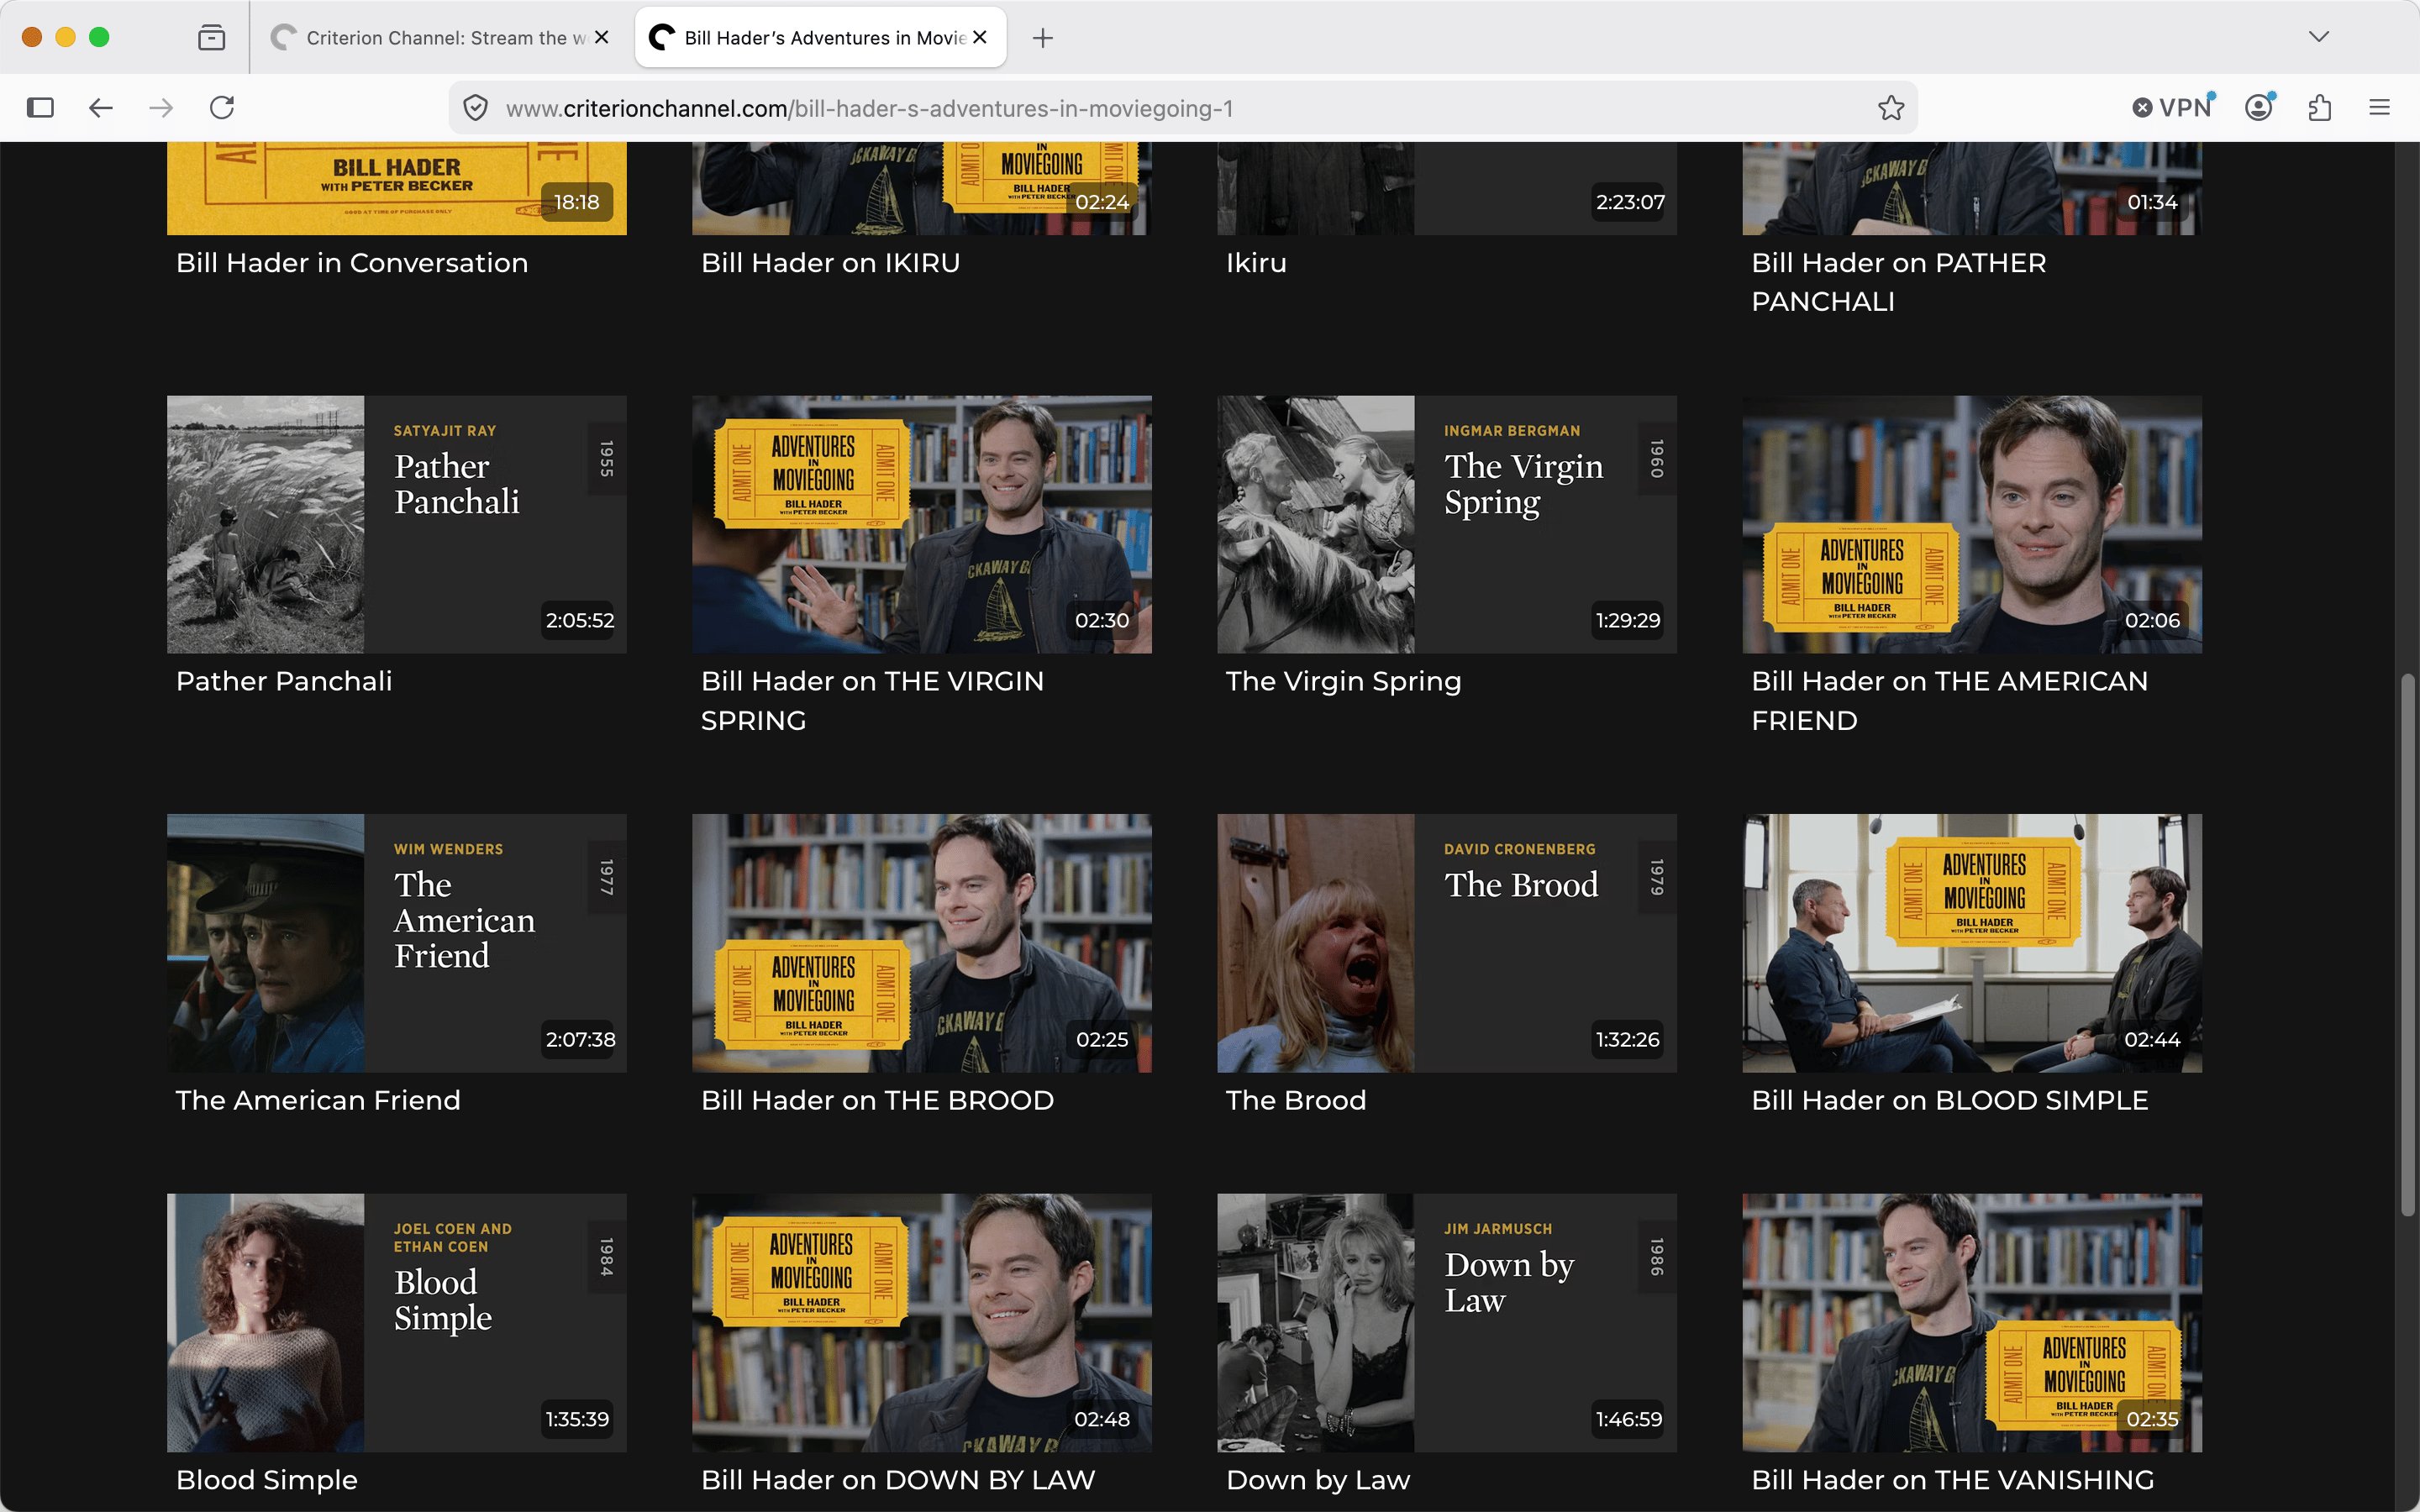The width and height of the screenshot is (2420, 1512).
Task: Open the VPN status indicator
Action: (2174, 108)
